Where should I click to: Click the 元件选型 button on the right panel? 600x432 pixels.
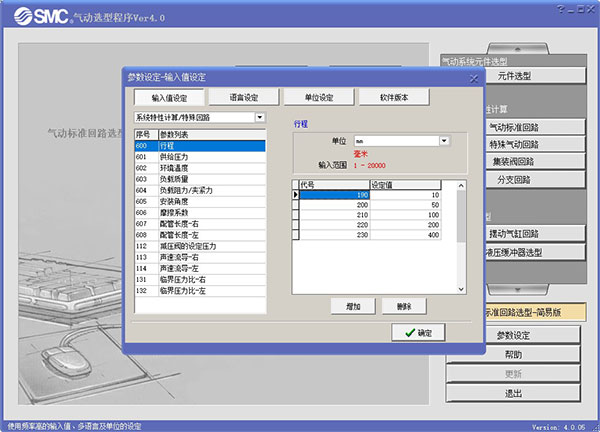tap(513, 76)
